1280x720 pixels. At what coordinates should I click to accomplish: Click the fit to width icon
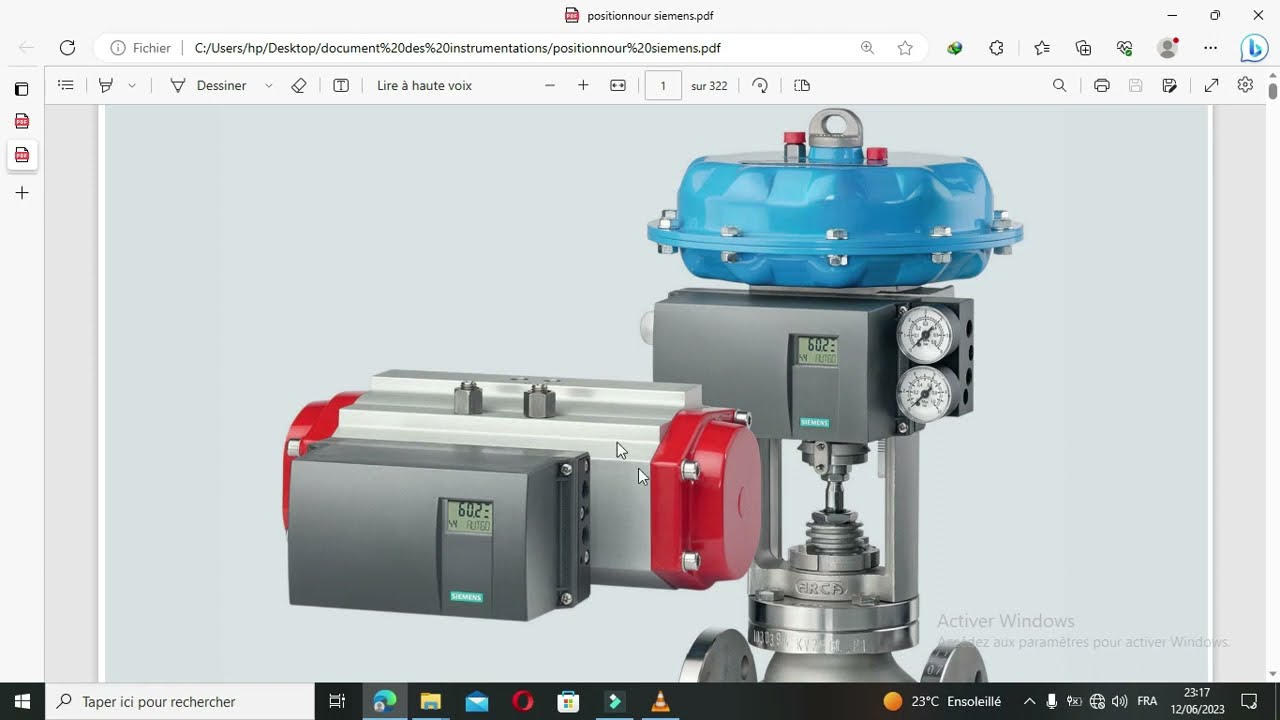(618, 86)
